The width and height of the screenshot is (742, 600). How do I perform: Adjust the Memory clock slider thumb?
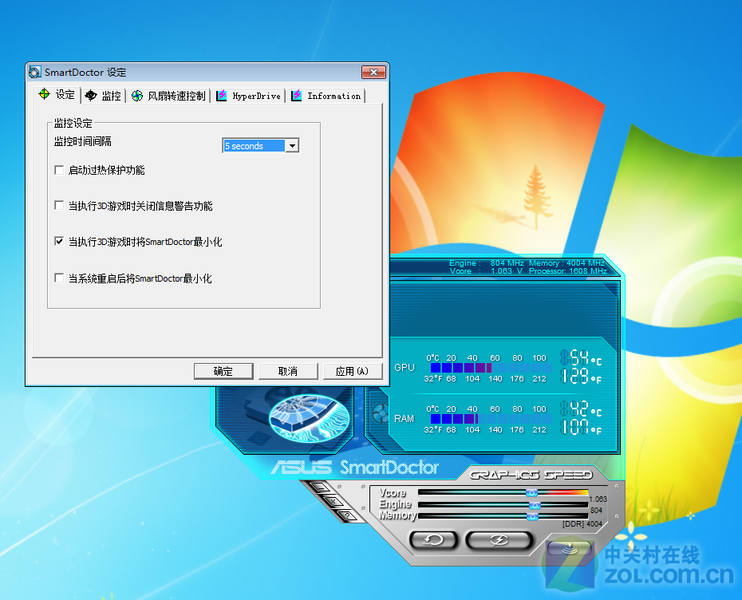[x=532, y=517]
